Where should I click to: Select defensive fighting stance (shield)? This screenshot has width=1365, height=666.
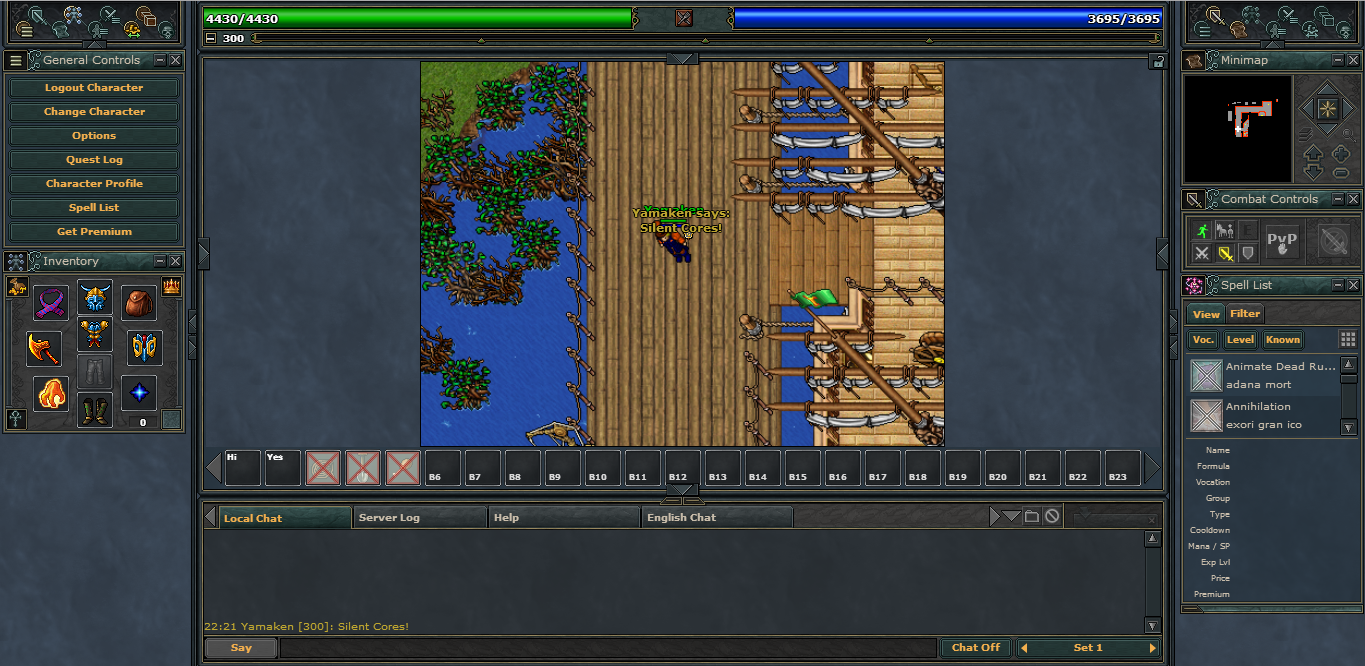click(x=1247, y=253)
